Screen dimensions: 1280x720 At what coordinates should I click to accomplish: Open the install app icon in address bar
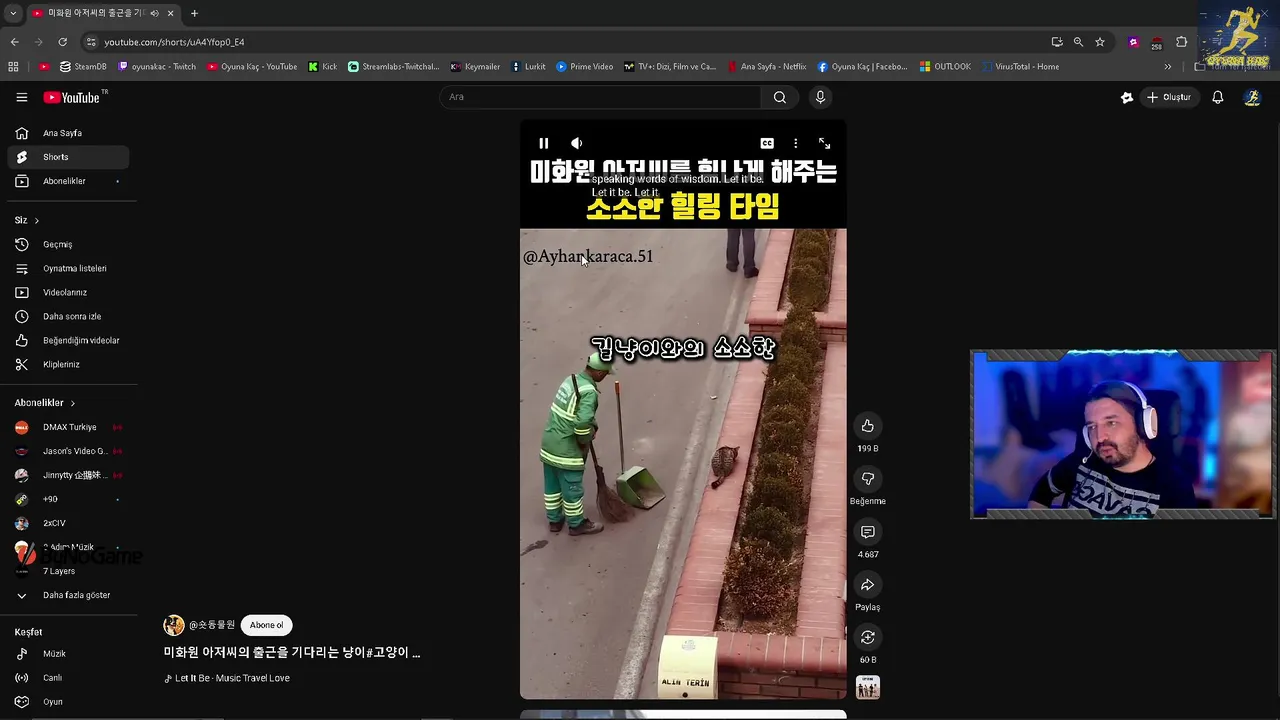1057,42
